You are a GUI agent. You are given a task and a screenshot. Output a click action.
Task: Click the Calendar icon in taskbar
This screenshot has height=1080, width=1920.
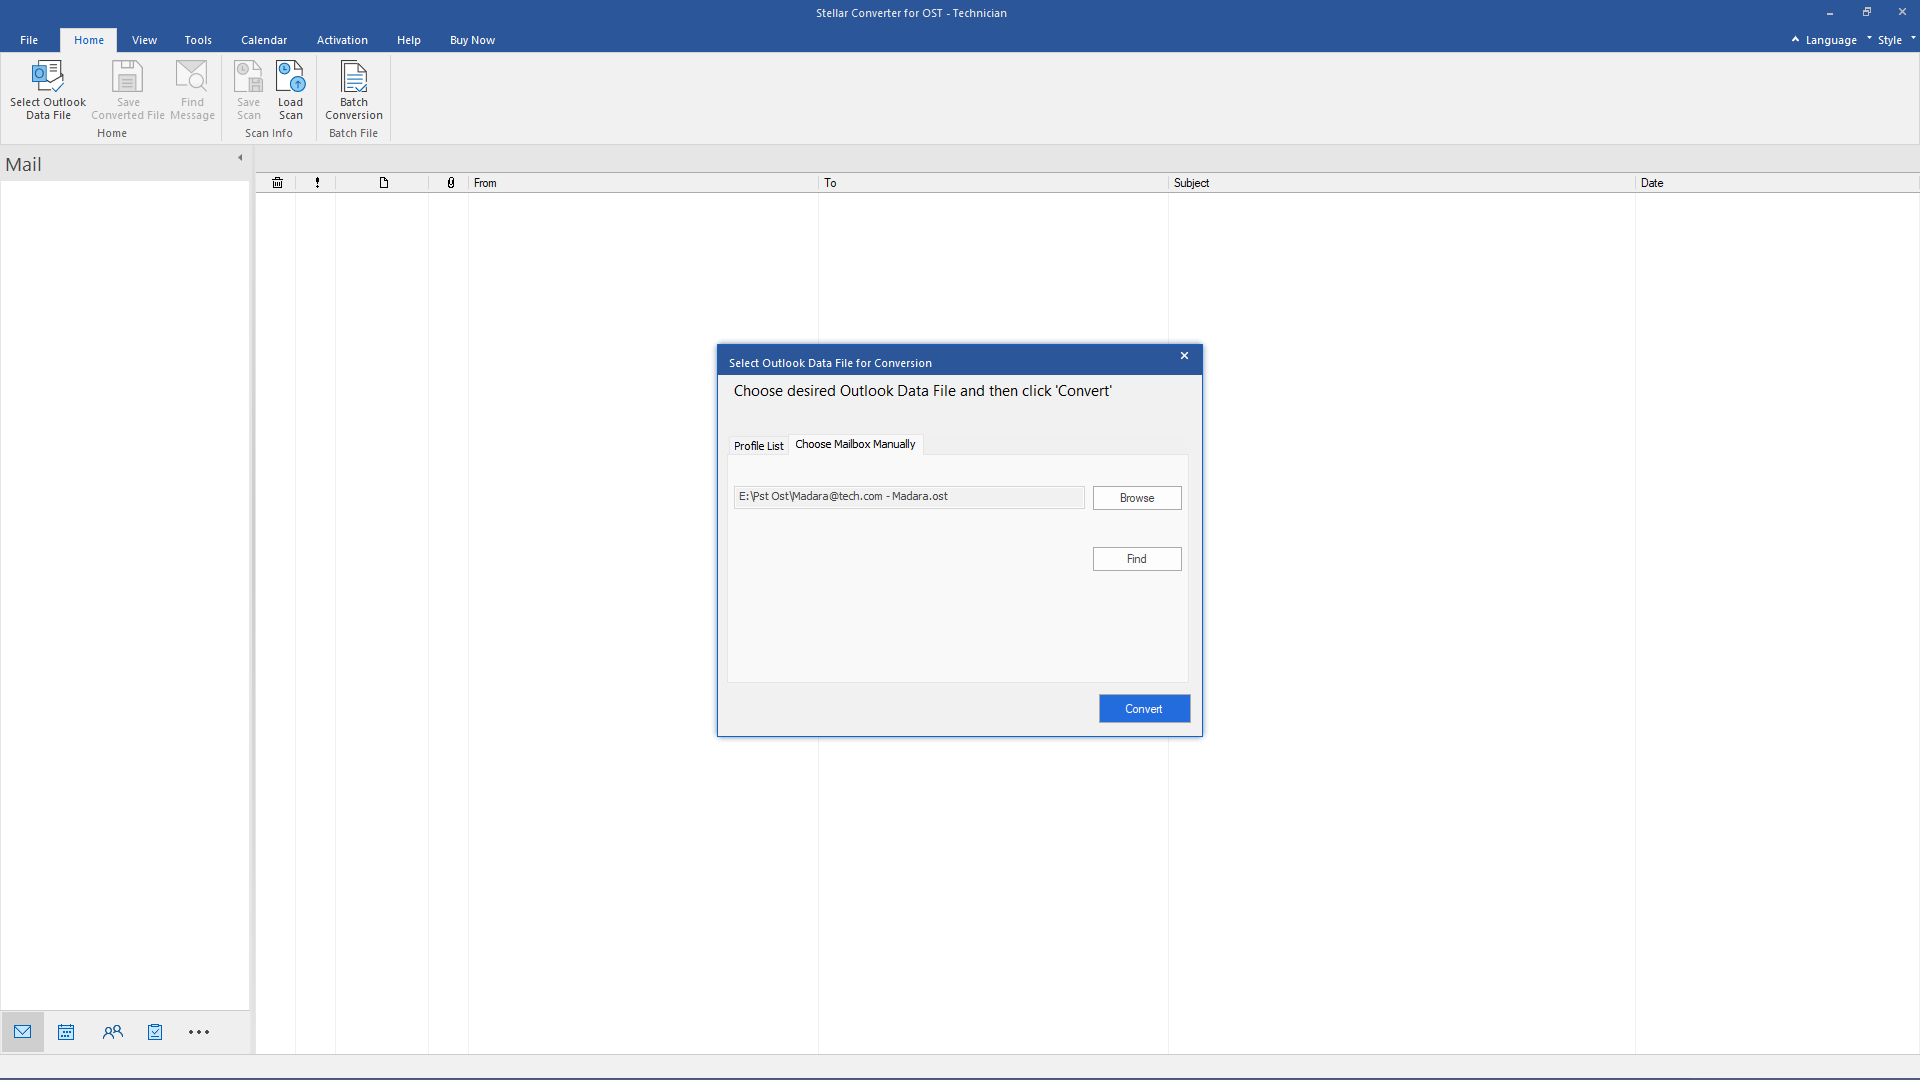66,1033
